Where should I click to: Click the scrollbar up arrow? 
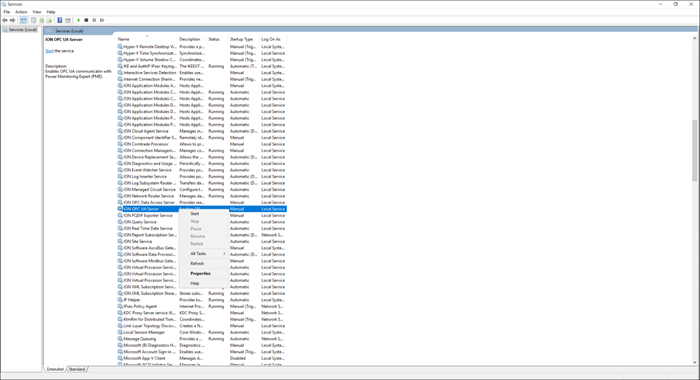694,39
